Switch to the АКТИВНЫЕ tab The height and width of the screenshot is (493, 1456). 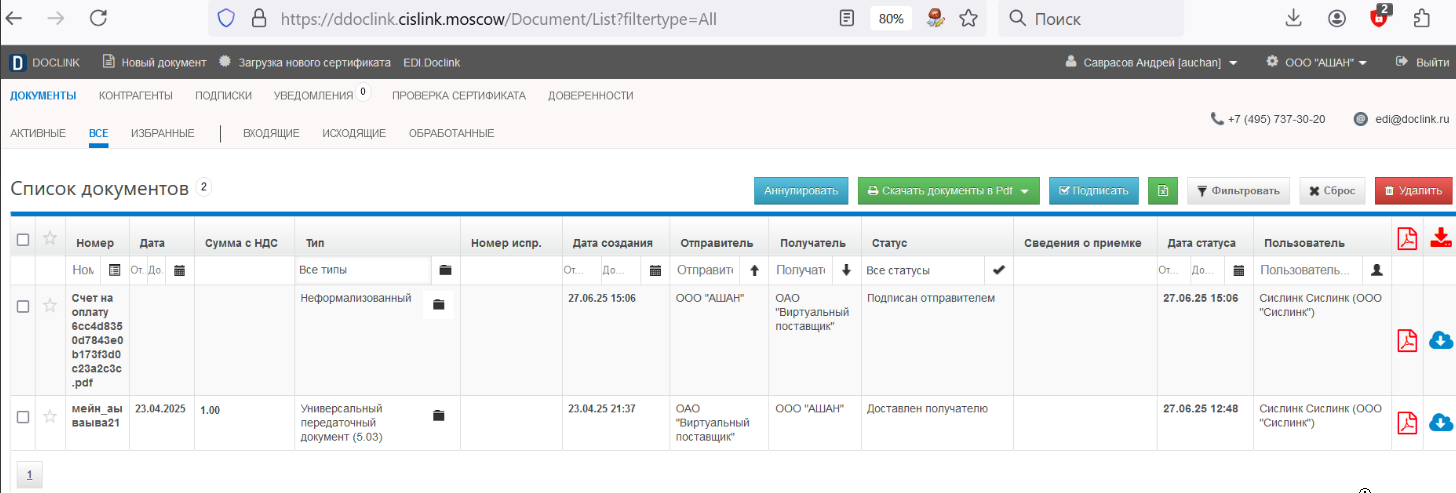coord(38,133)
